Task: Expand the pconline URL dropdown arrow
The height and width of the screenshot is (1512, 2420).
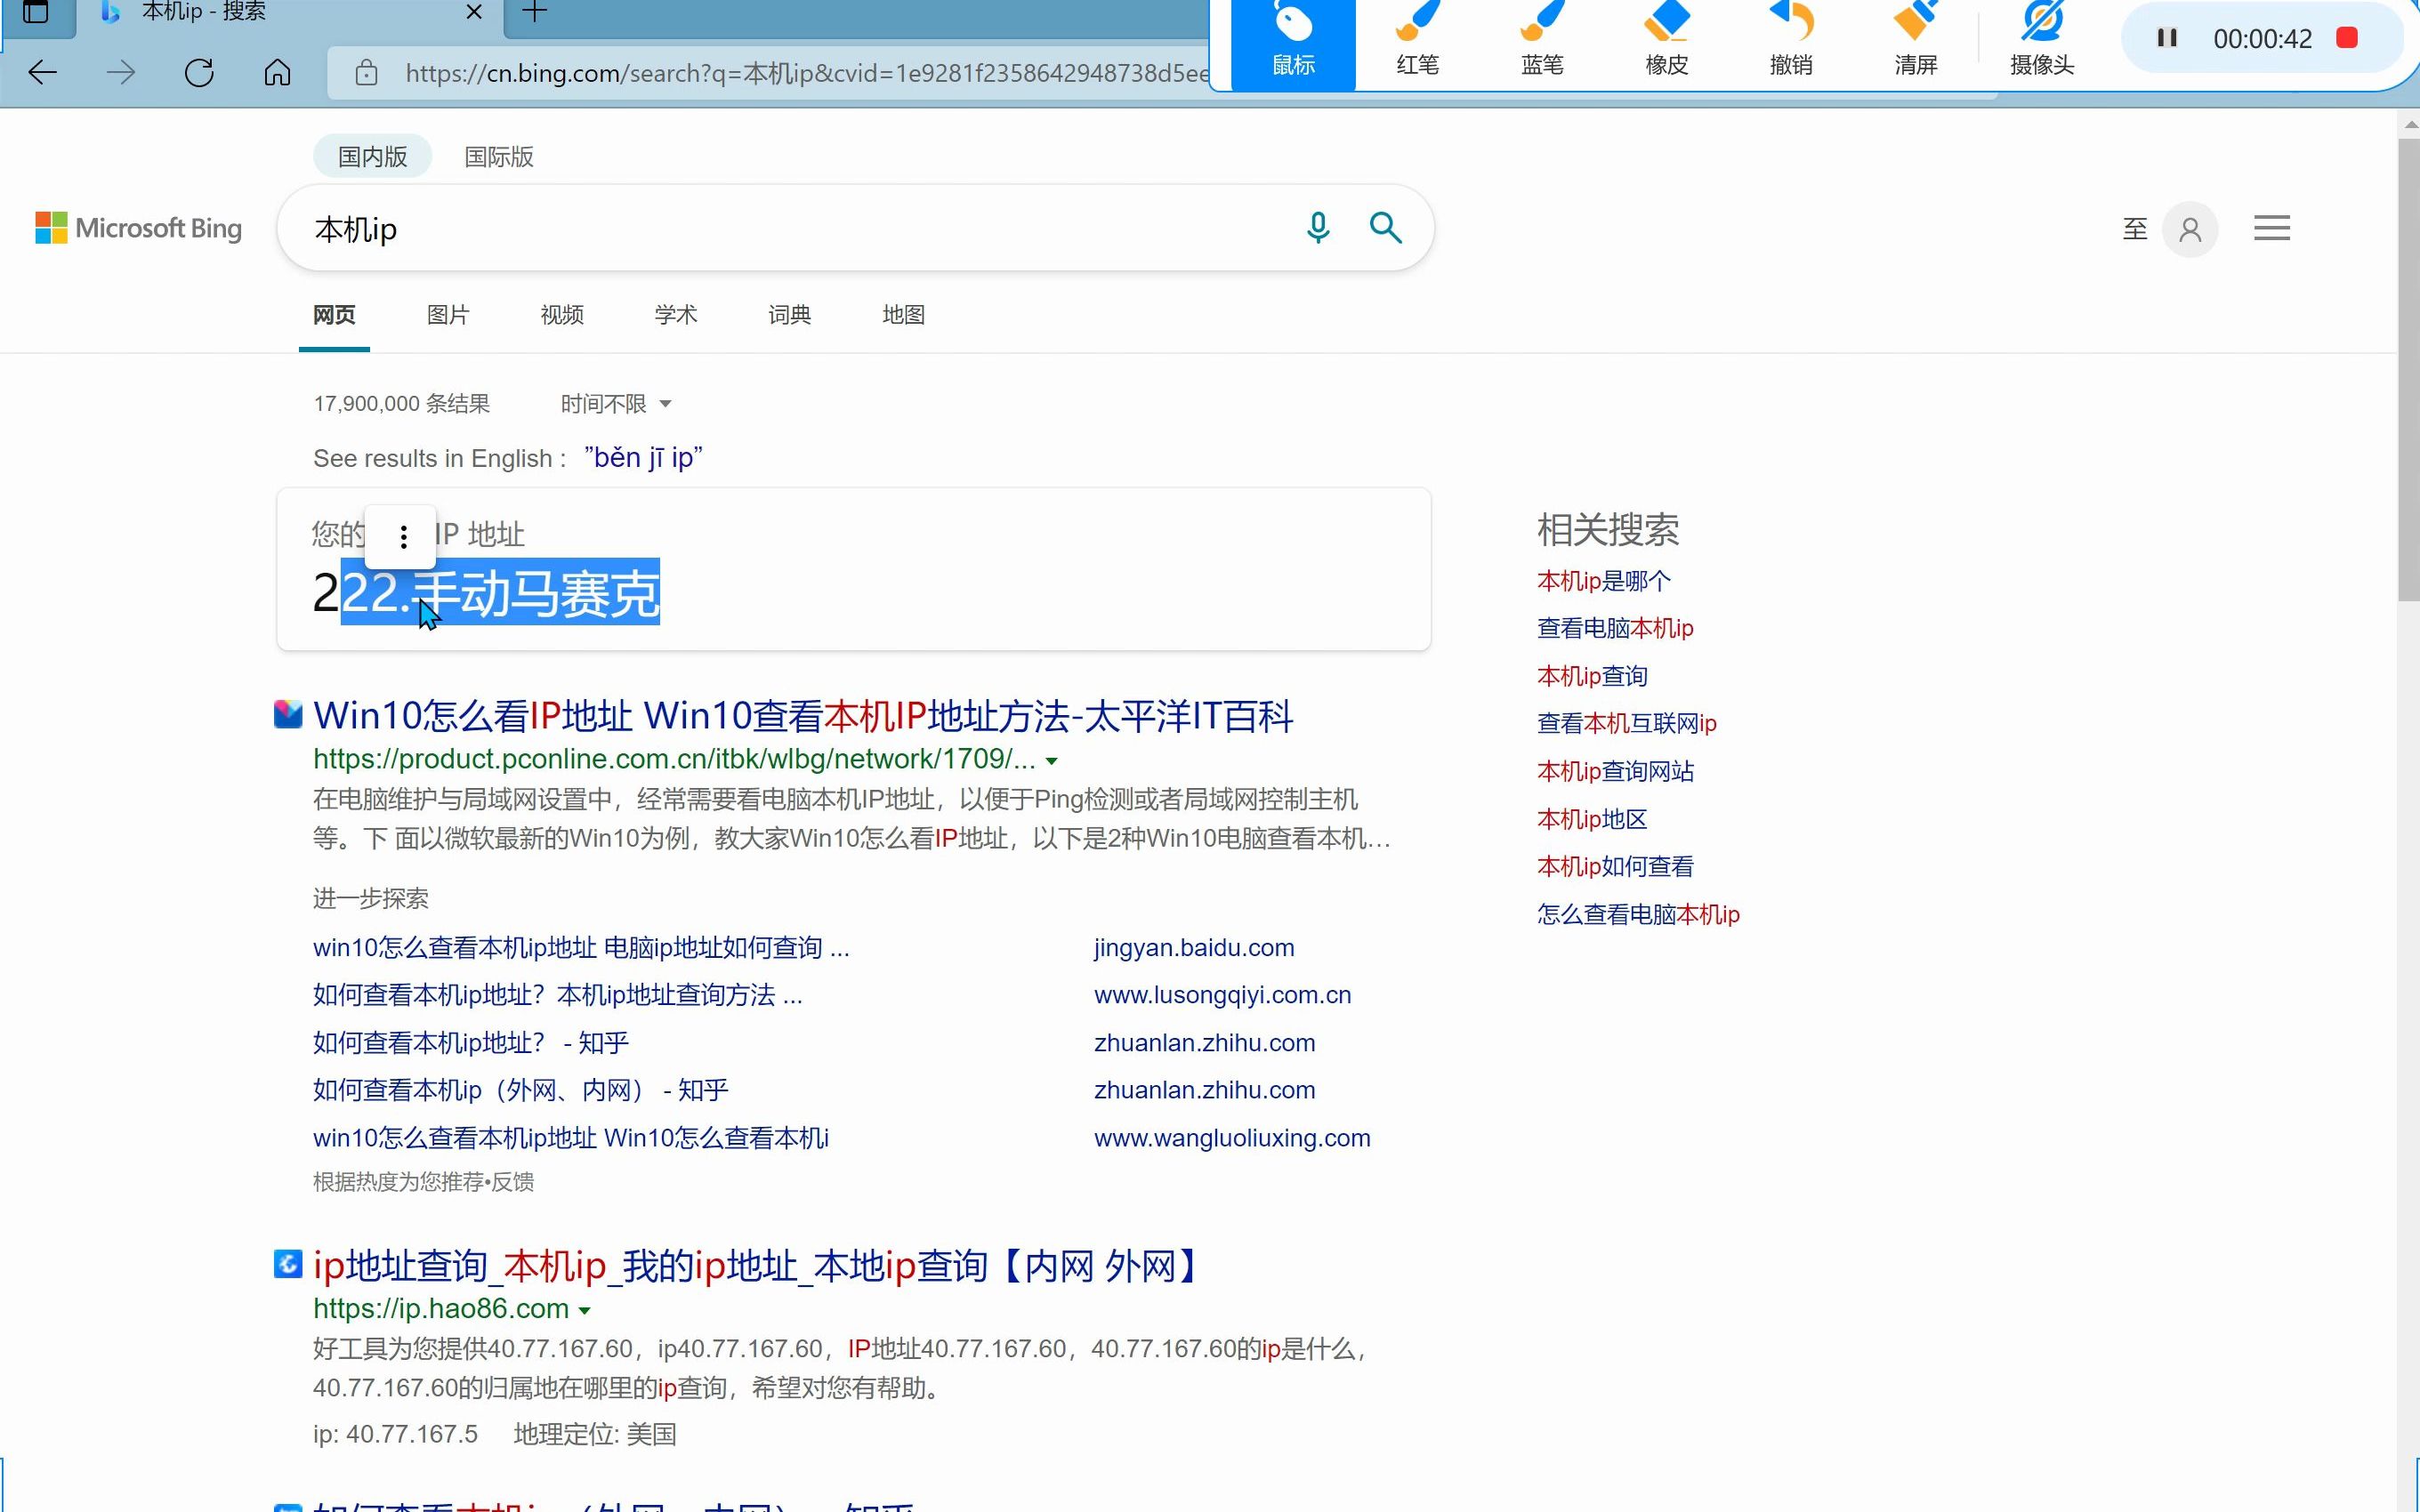Action: [1051, 761]
